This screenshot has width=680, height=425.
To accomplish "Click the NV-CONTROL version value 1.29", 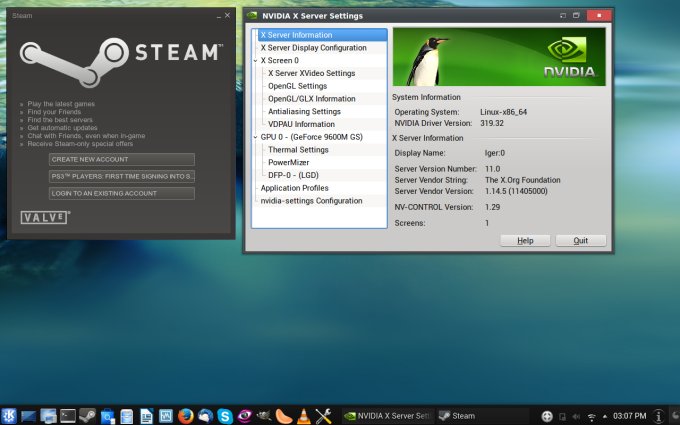I will point(493,207).
